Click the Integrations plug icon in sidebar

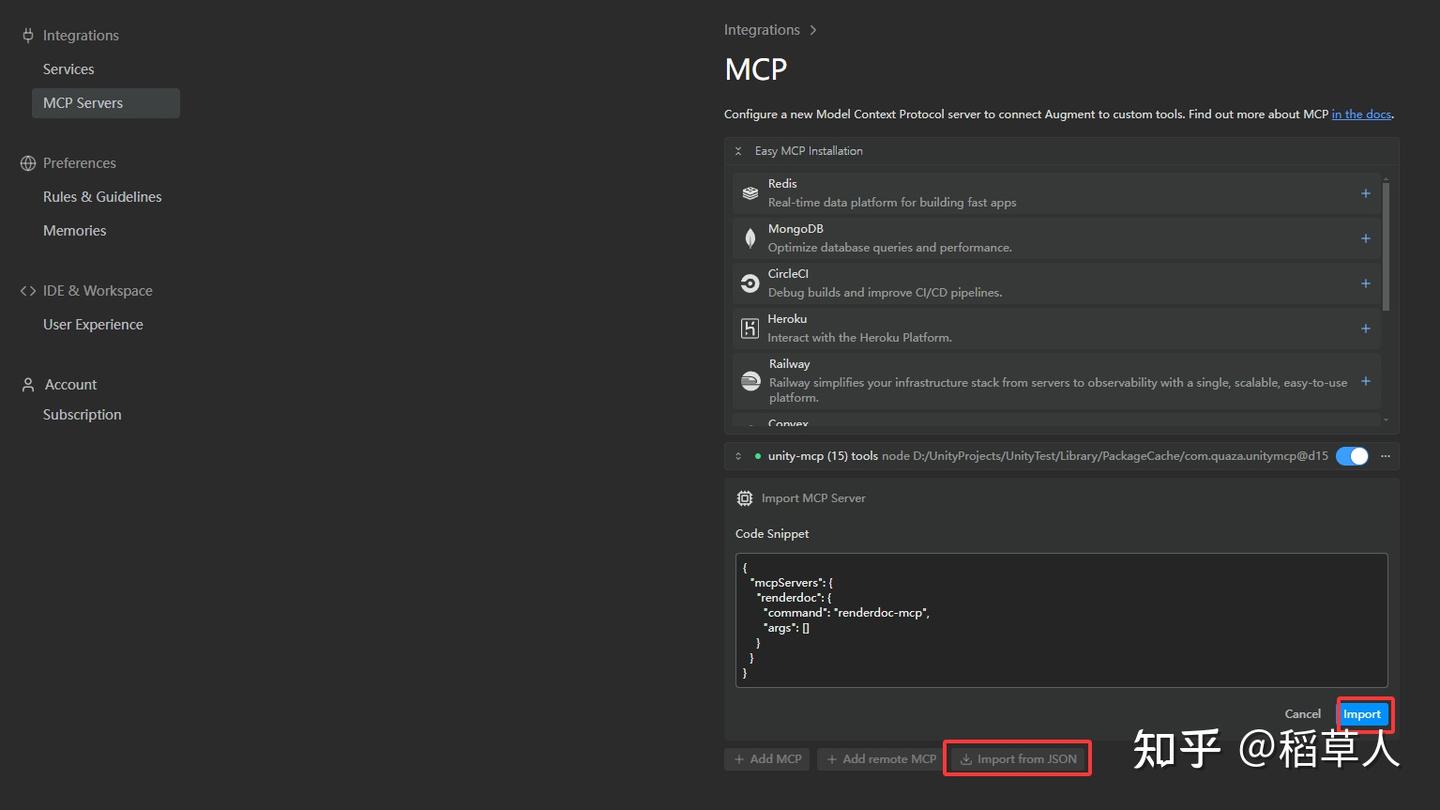(x=28, y=35)
